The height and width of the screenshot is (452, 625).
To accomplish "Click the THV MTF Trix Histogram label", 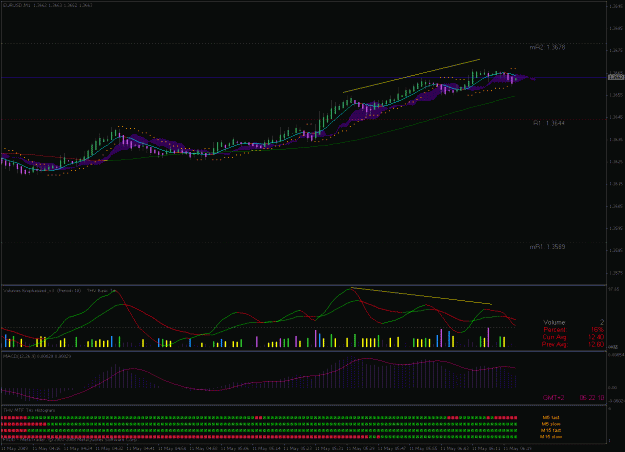I will 29,410.
